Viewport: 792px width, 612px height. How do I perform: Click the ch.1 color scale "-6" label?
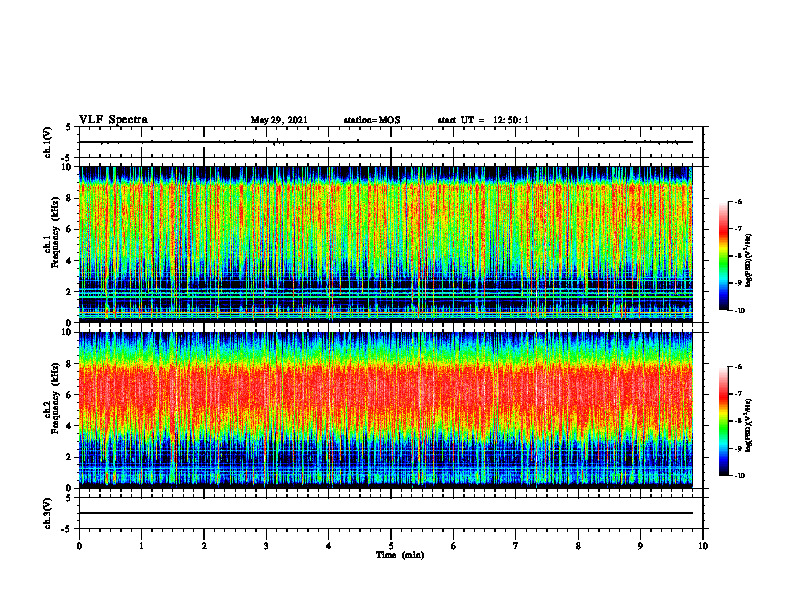point(738,201)
